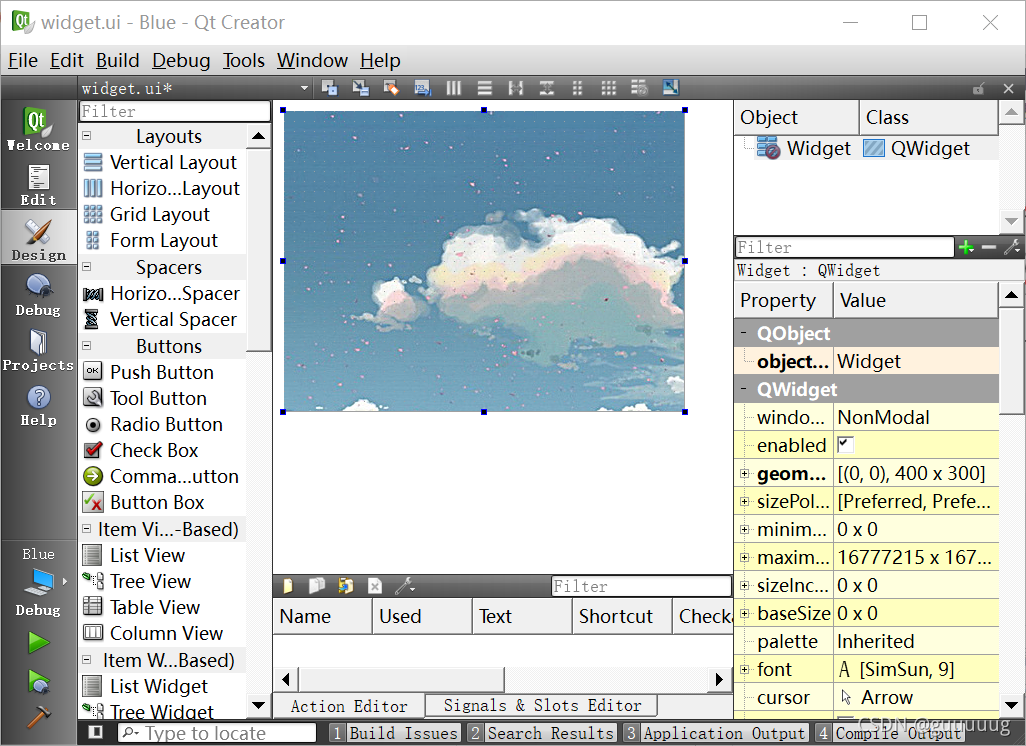This screenshot has height=746, width=1026.
Task: Expand the geometry property
Action: coord(744,473)
